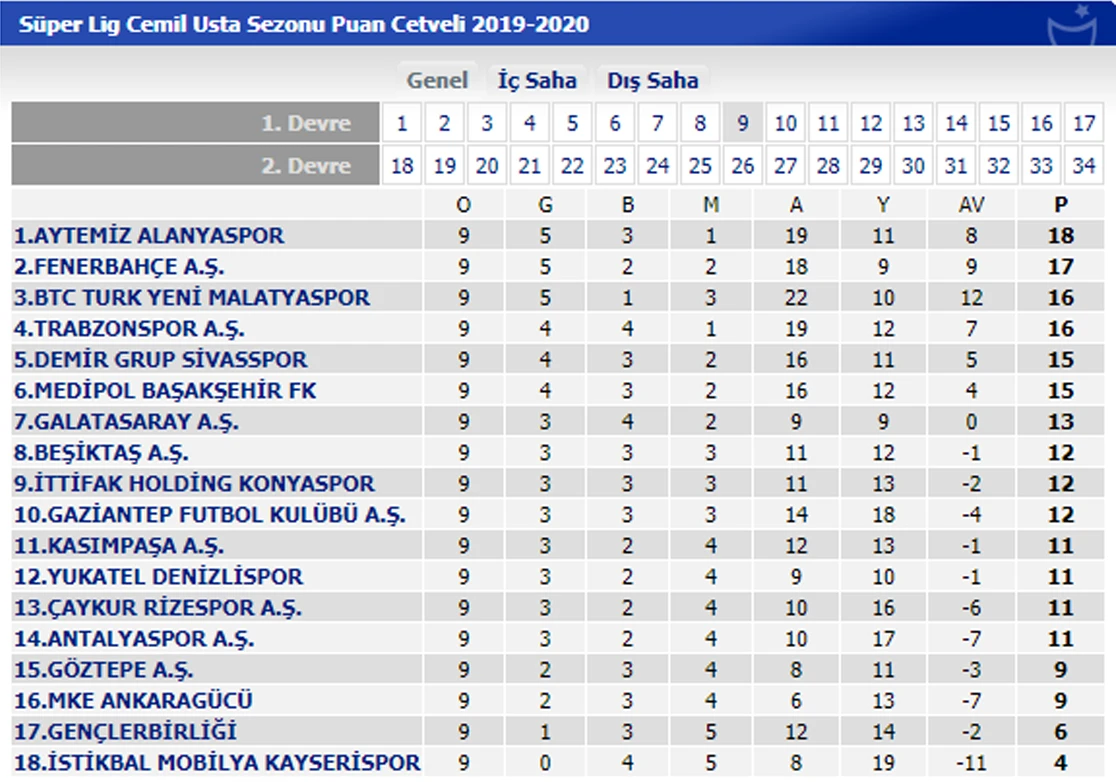The width and height of the screenshot is (1116, 782).
Task: Click the league logo icon in header
Action: [x=1071, y=27]
